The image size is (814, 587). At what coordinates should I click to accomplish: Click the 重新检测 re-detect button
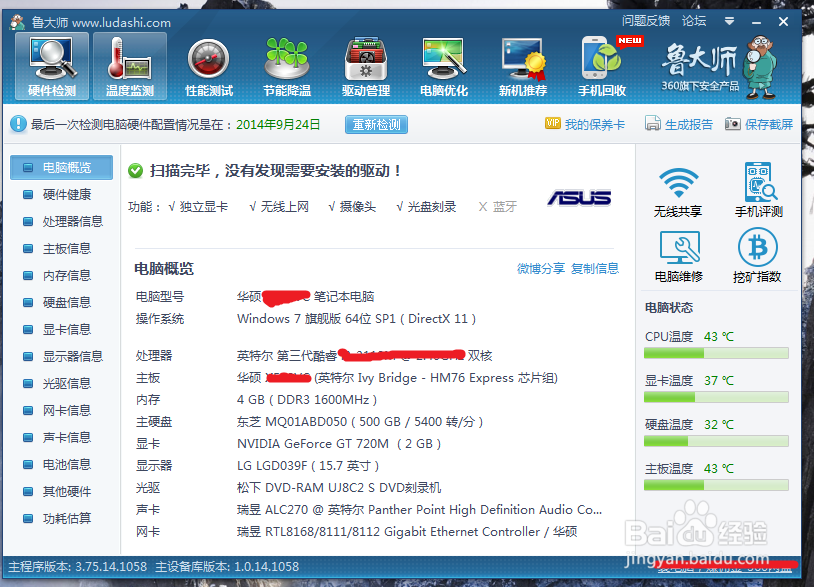pyautogui.click(x=376, y=125)
